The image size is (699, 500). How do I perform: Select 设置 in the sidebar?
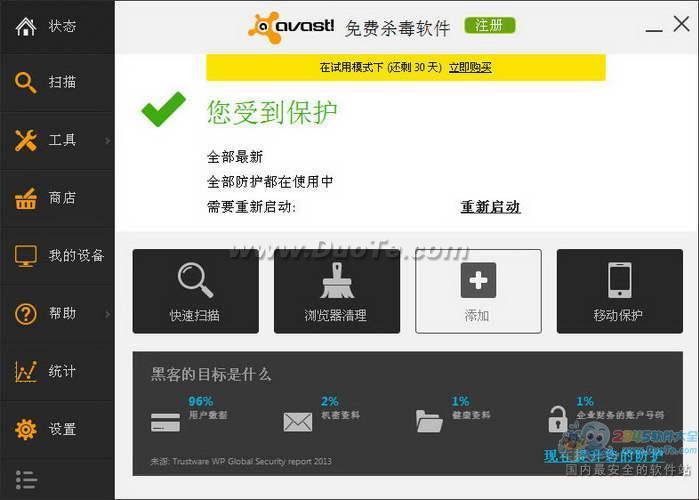[57, 429]
